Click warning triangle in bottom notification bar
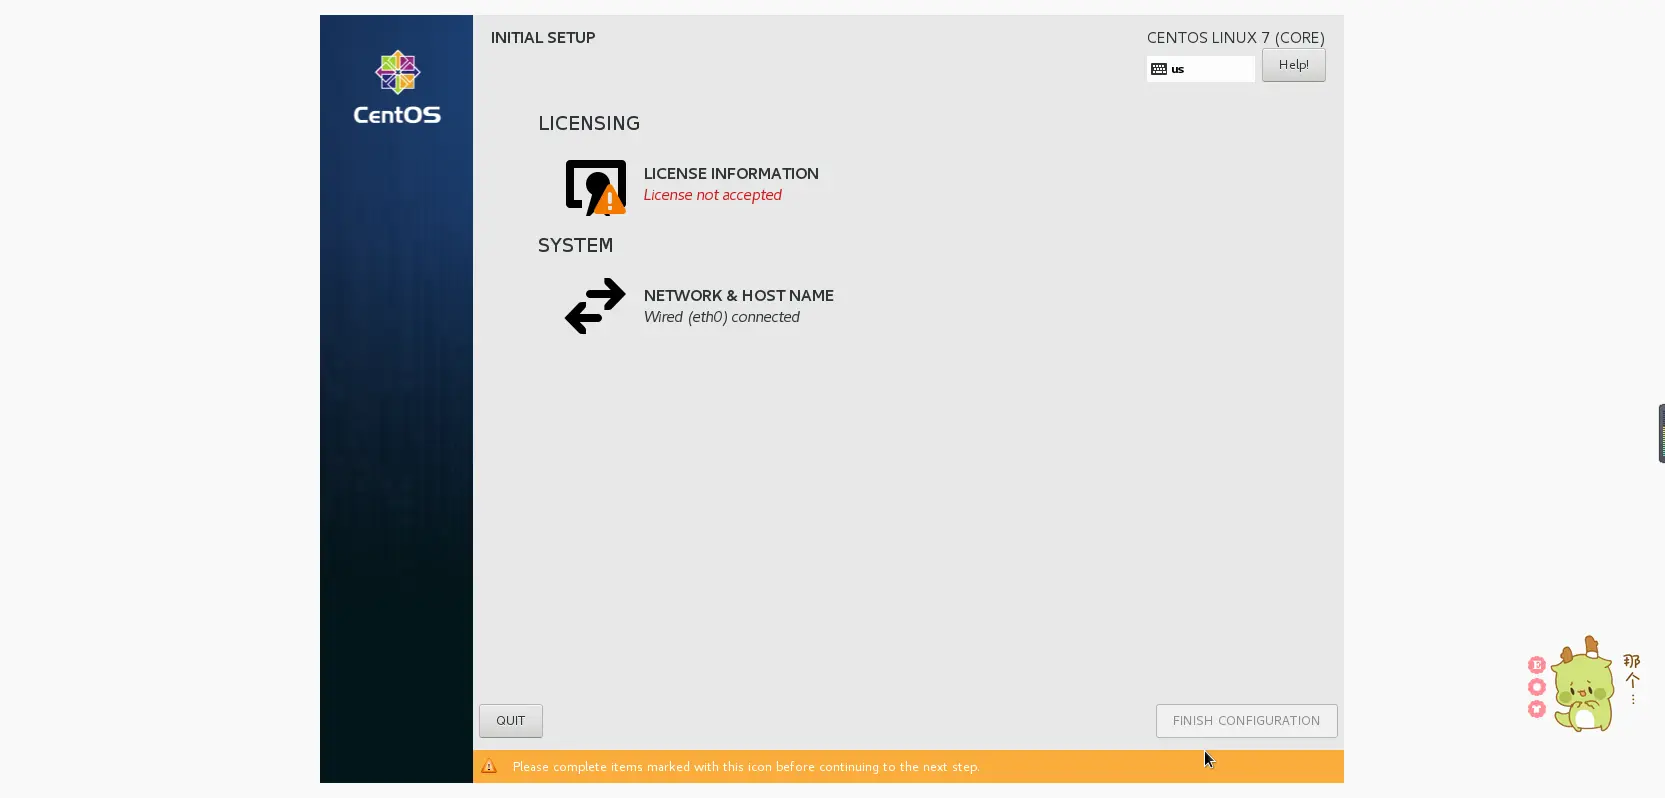1665x798 pixels. [x=489, y=767]
